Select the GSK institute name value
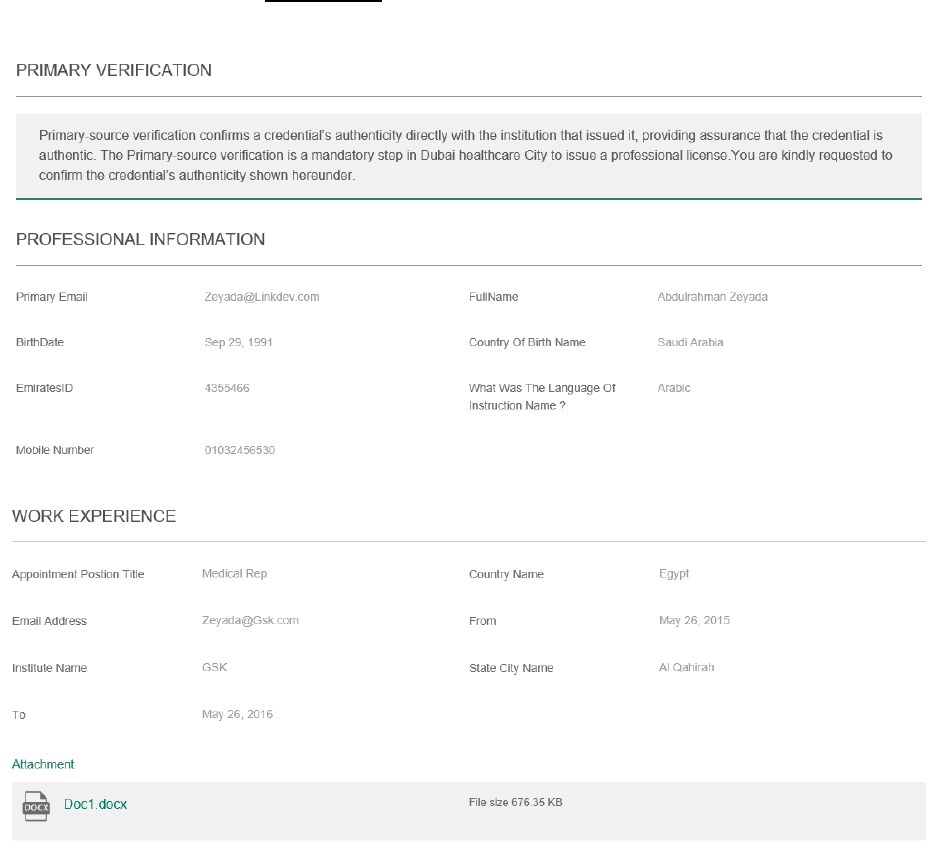Image resolution: width=937 pixels, height=856 pixels. pyautogui.click(x=214, y=667)
